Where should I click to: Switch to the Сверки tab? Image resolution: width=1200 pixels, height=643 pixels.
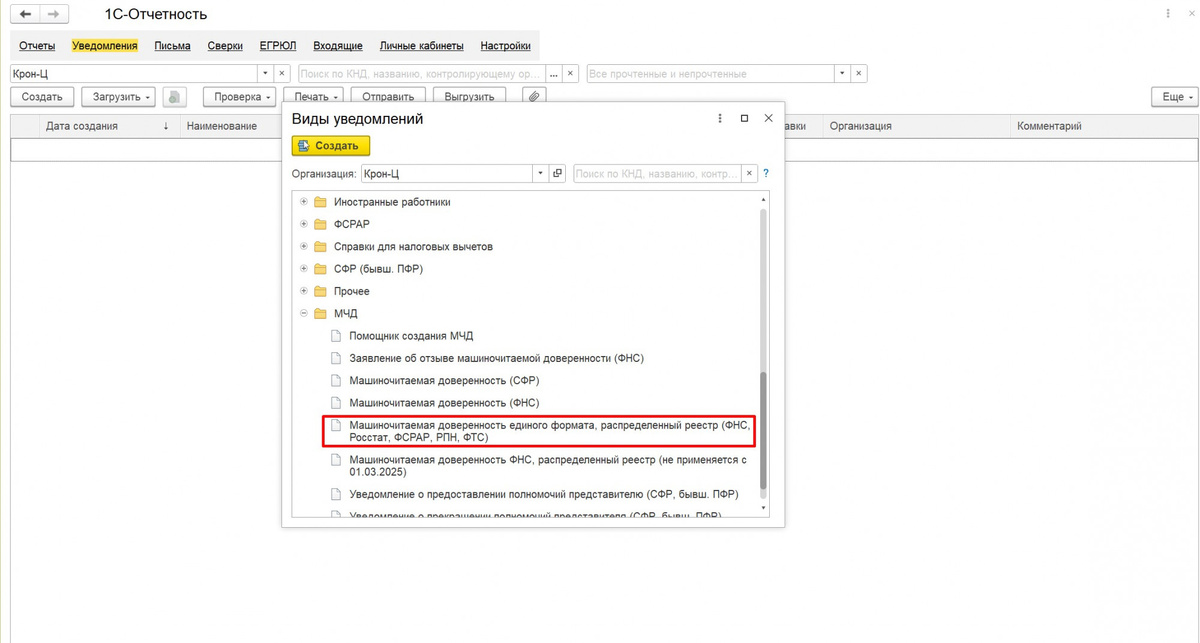tap(225, 46)
